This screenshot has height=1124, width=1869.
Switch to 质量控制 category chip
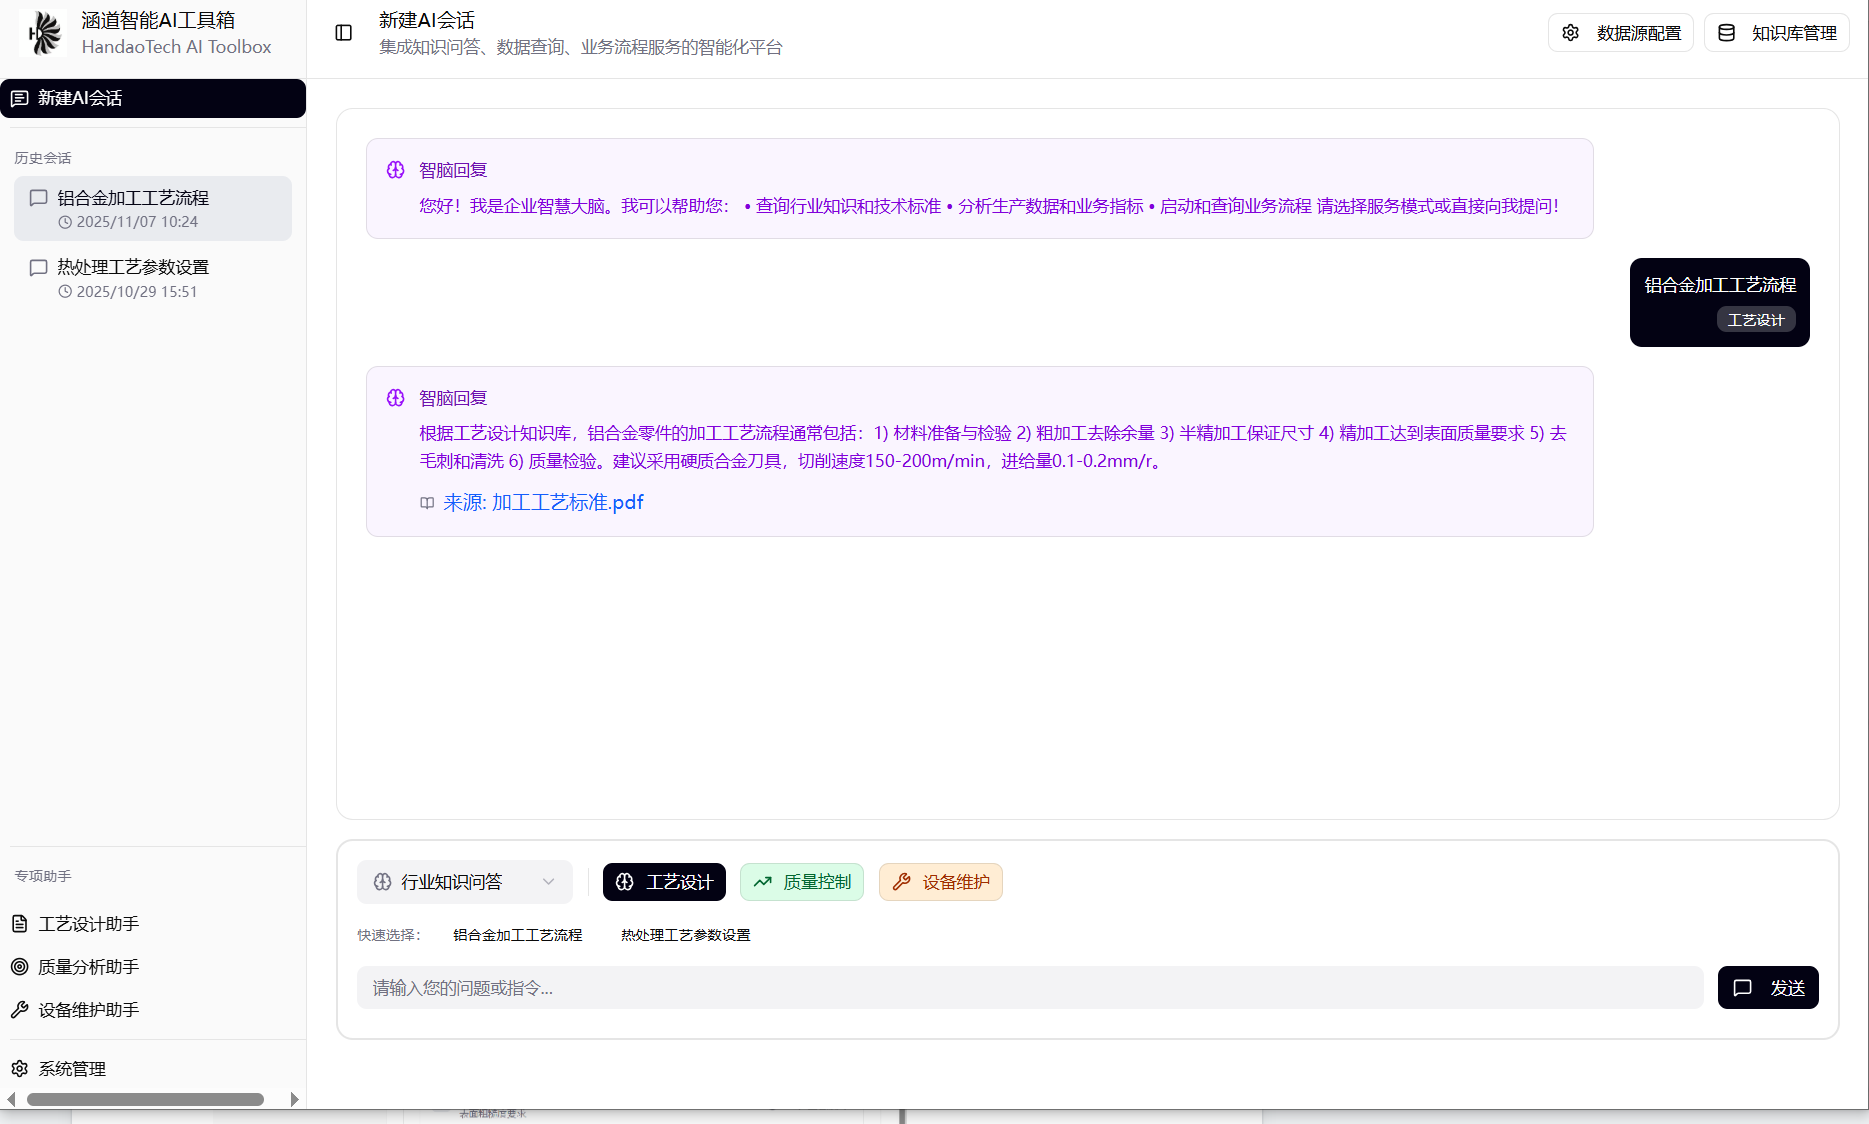pyautogui.click(x=801, y=882)
